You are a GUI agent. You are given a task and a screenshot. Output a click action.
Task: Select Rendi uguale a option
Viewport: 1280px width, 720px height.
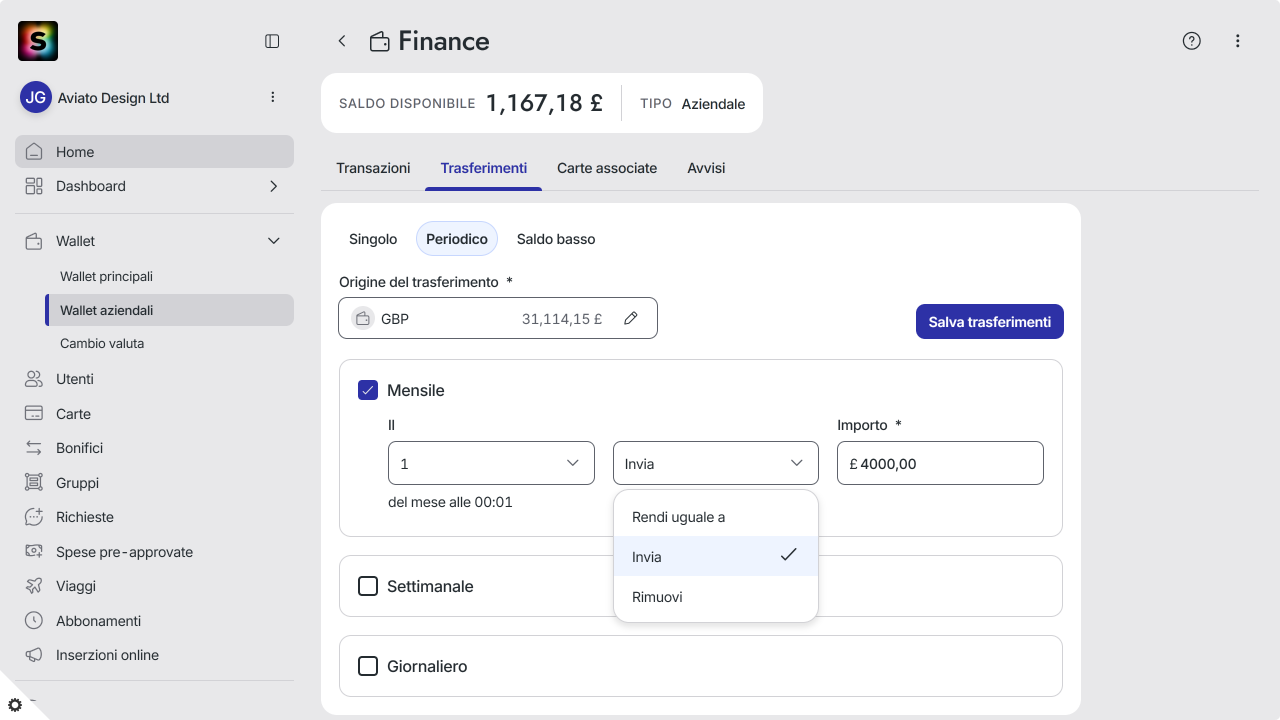point(716,517)
